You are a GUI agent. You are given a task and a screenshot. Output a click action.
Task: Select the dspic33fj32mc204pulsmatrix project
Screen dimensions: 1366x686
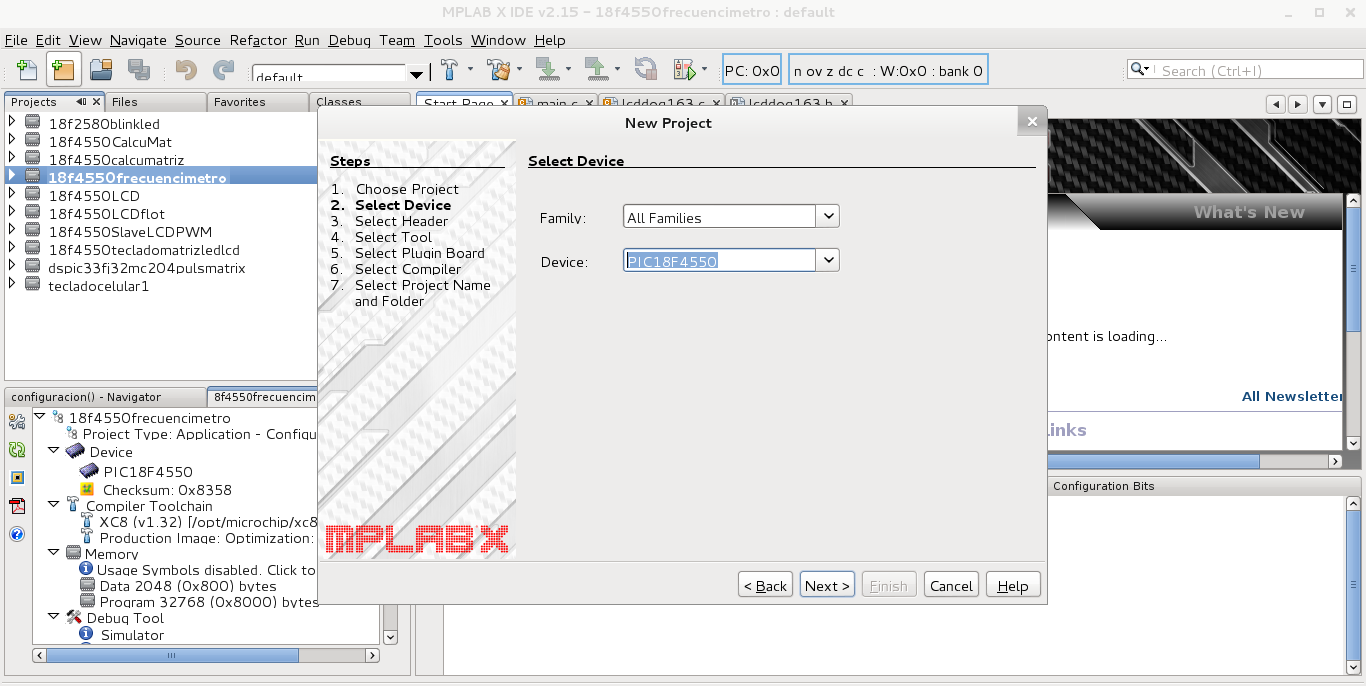[146, 268]
